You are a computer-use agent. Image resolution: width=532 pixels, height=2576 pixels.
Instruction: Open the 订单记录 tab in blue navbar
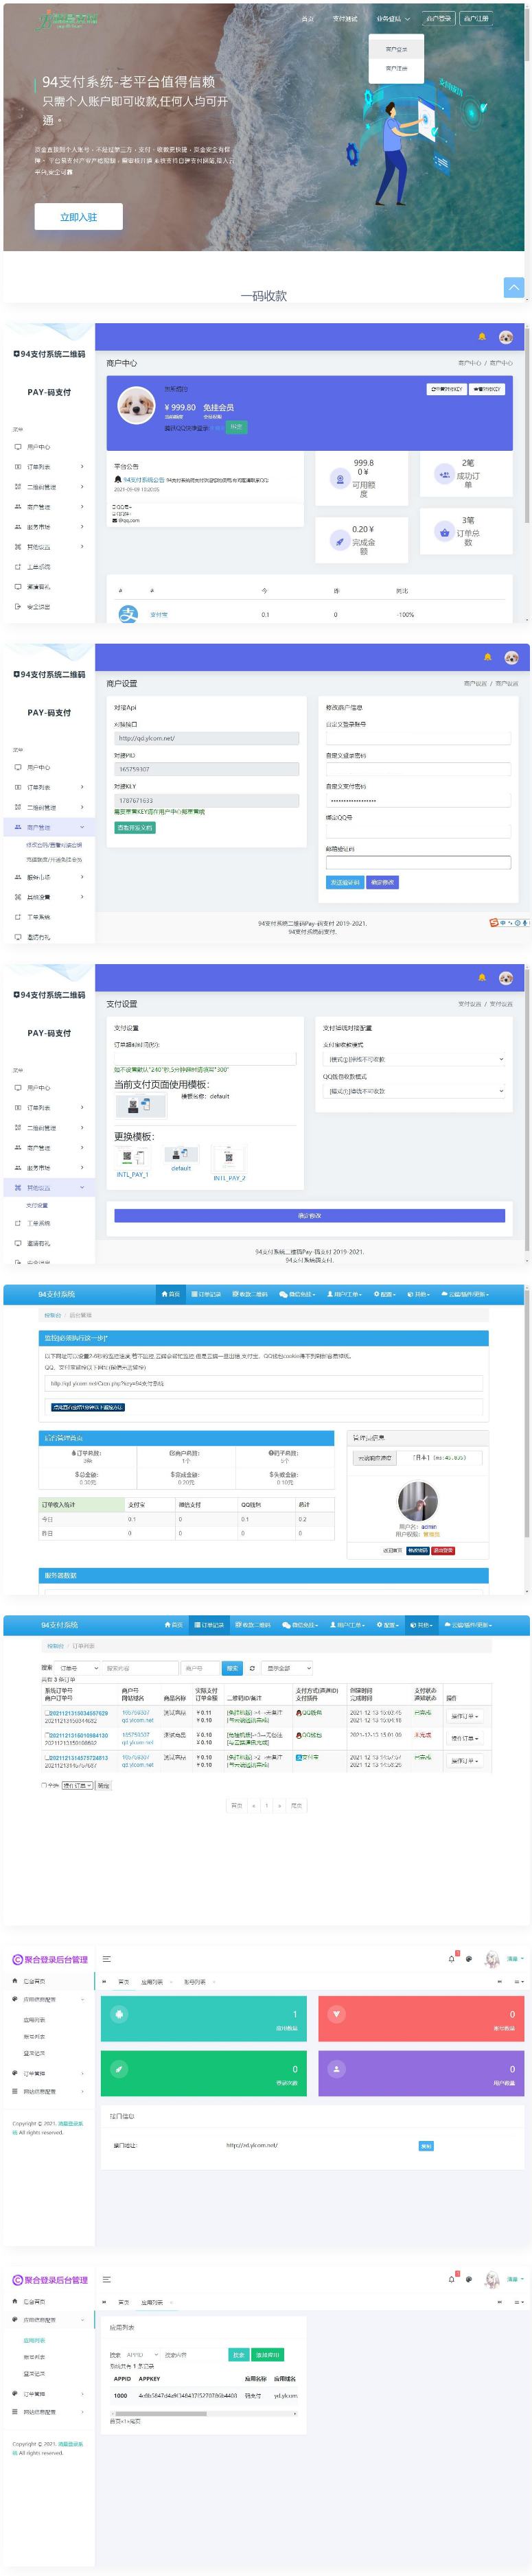(x=208, y=1294)
